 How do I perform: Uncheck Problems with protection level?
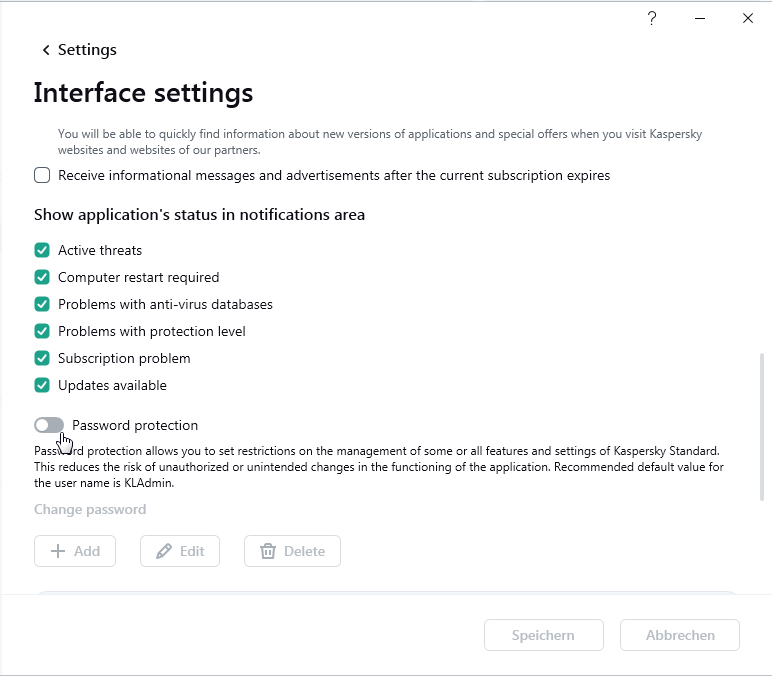pyautogui.click(x=42, y=331)
